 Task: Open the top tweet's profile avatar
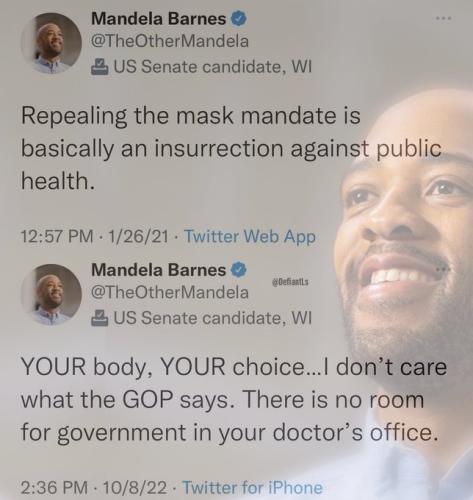[x=51, y=43]
